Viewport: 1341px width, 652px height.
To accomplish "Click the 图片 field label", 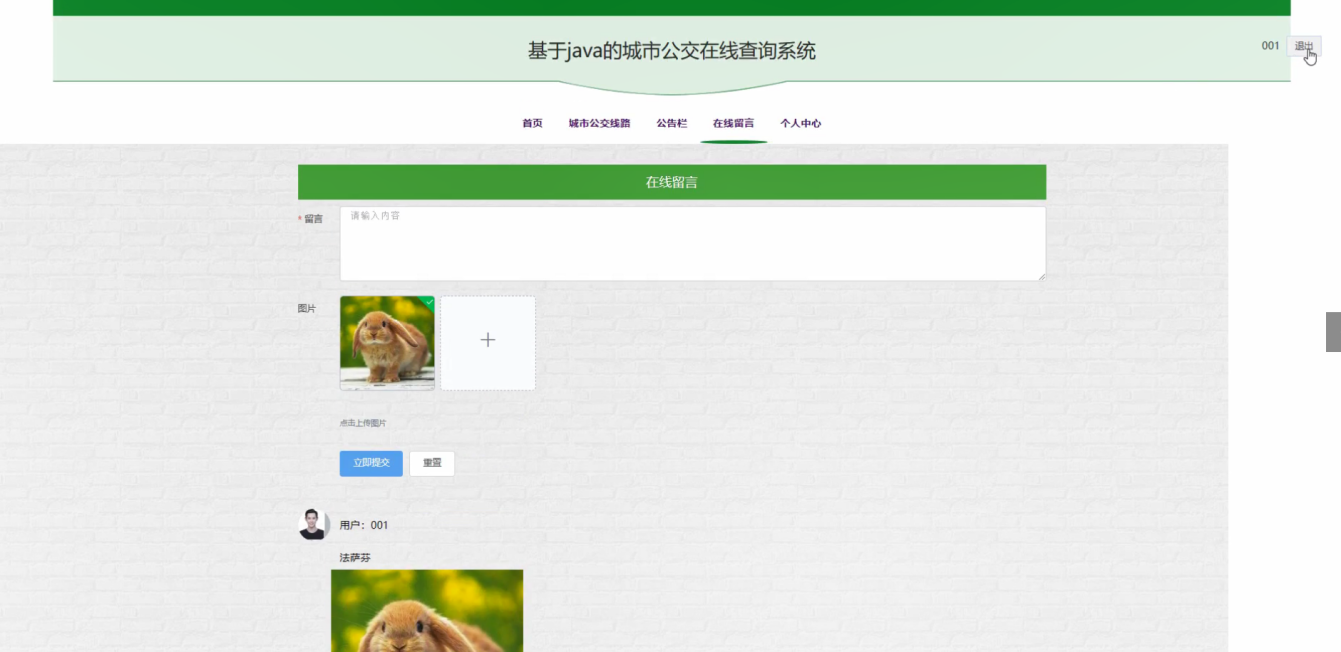I will [307, 308].
